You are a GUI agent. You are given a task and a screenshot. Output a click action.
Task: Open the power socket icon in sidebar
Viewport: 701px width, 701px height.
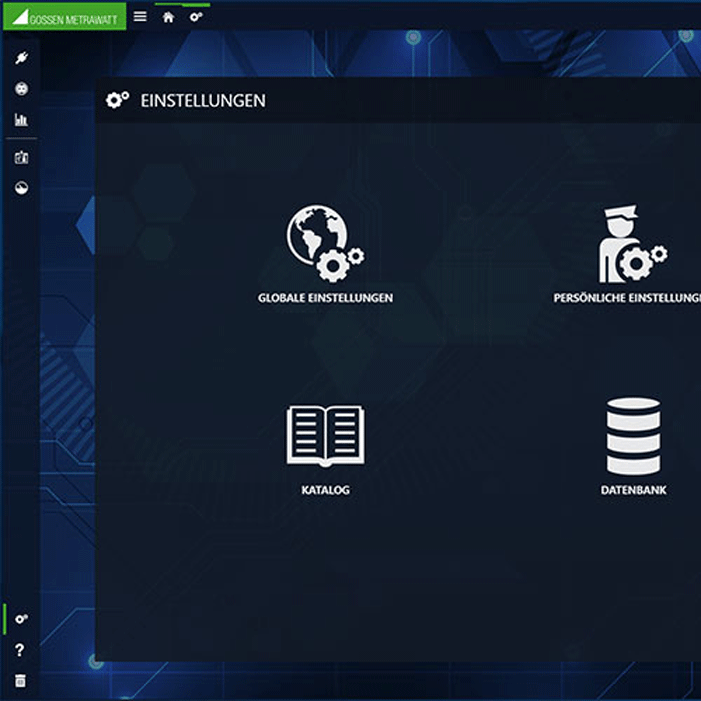pyautogui.click(x=21, y=89)
